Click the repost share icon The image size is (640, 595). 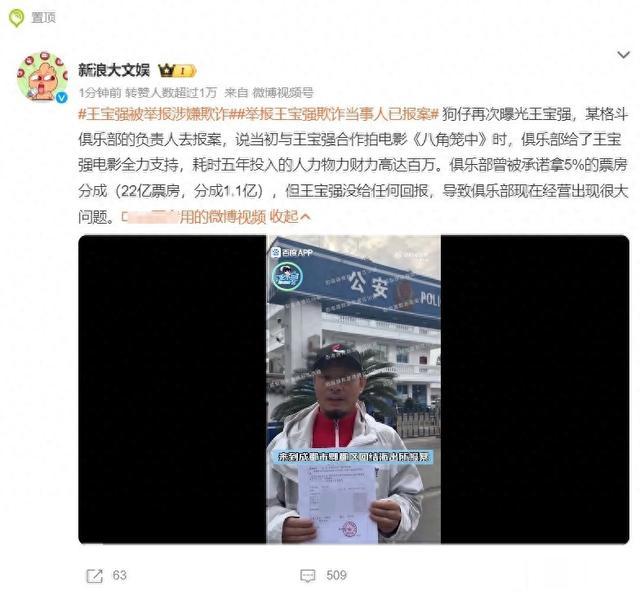(95, 575)
